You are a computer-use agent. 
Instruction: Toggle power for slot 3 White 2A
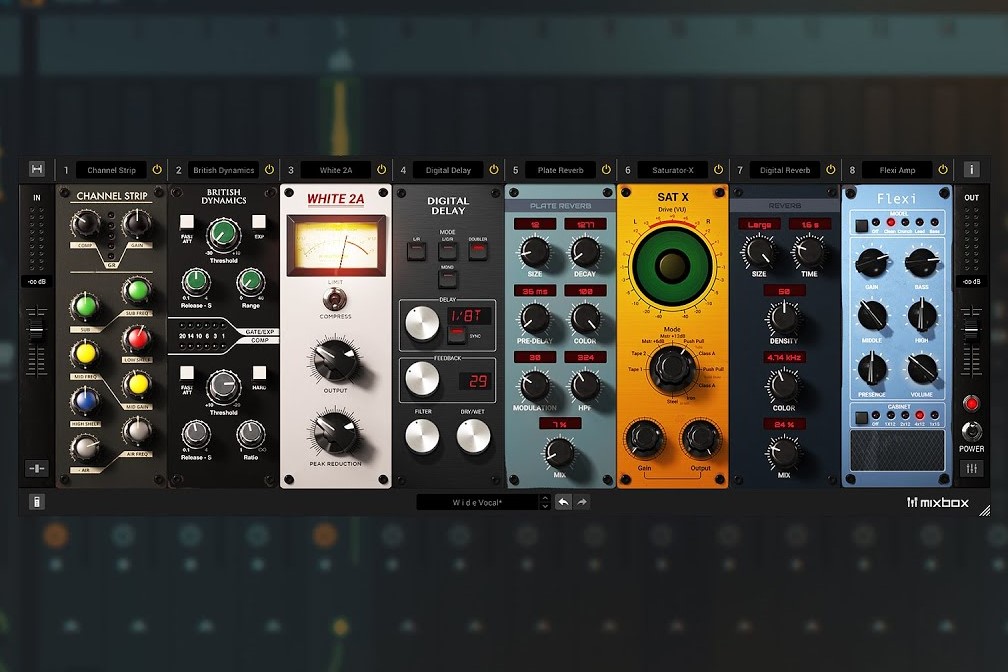pos(381,170)
